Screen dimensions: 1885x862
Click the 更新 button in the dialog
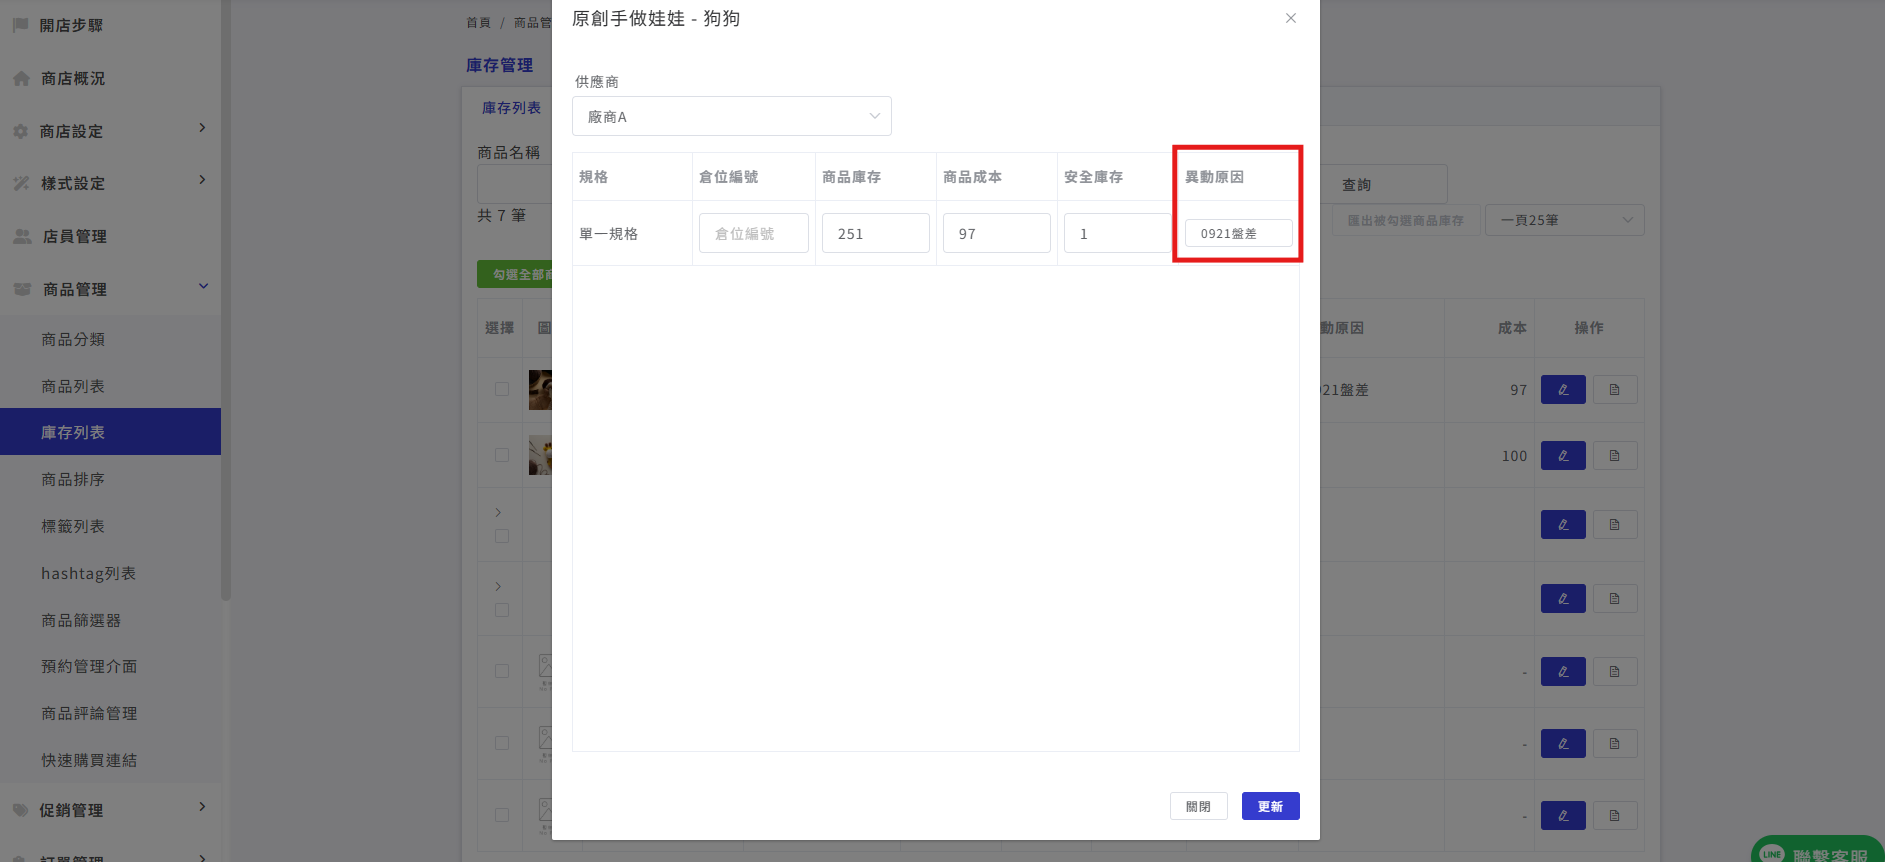[1270, 806]
